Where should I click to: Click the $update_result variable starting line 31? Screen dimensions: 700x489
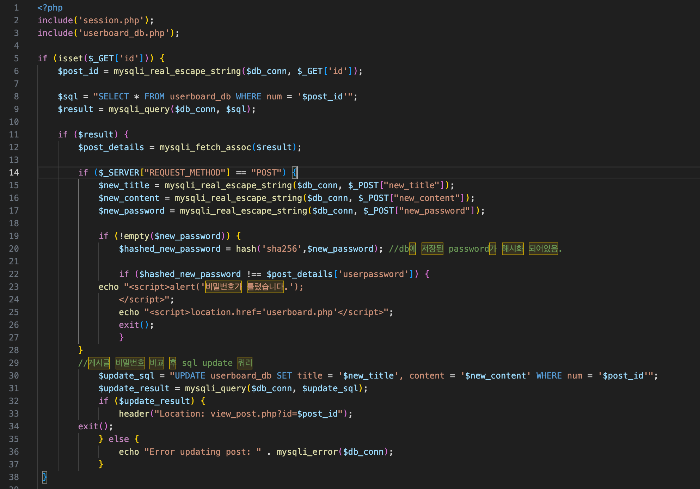coord(134,389)
